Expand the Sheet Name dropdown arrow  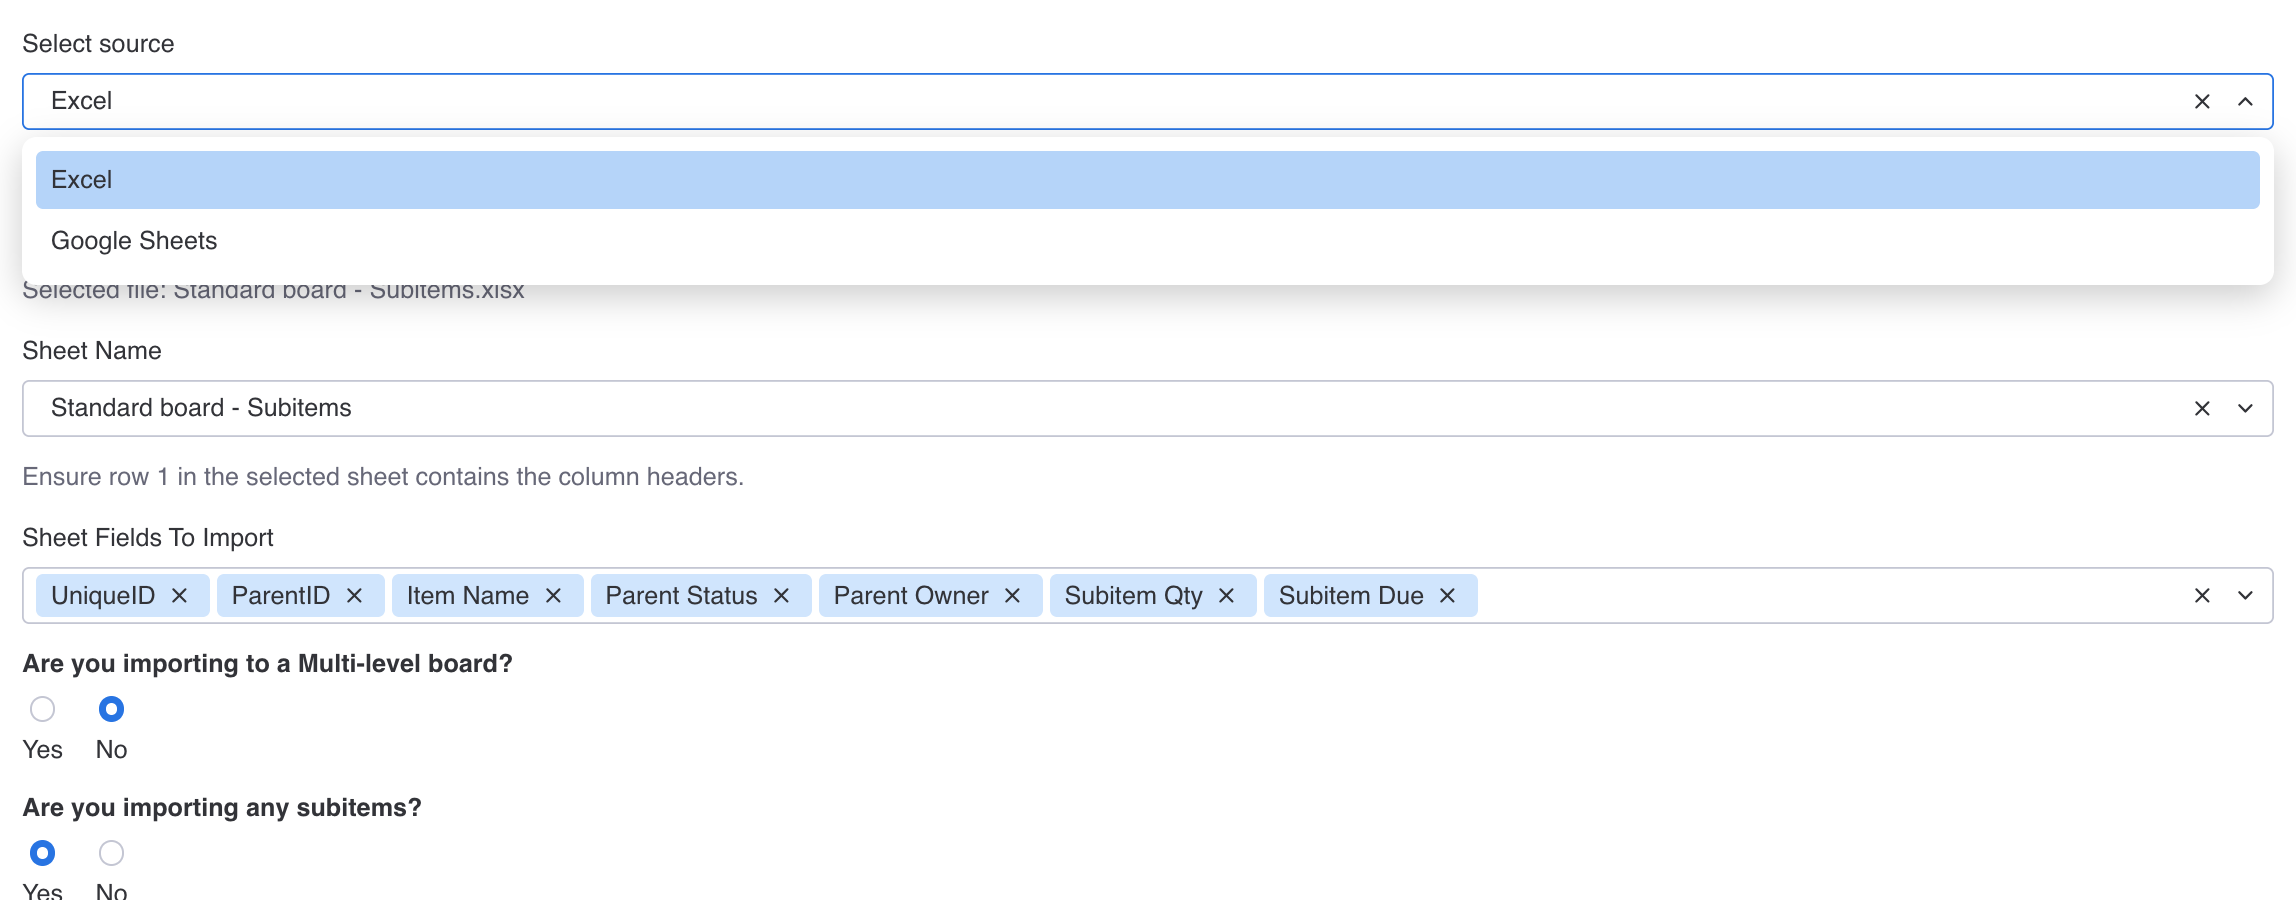2245,409
